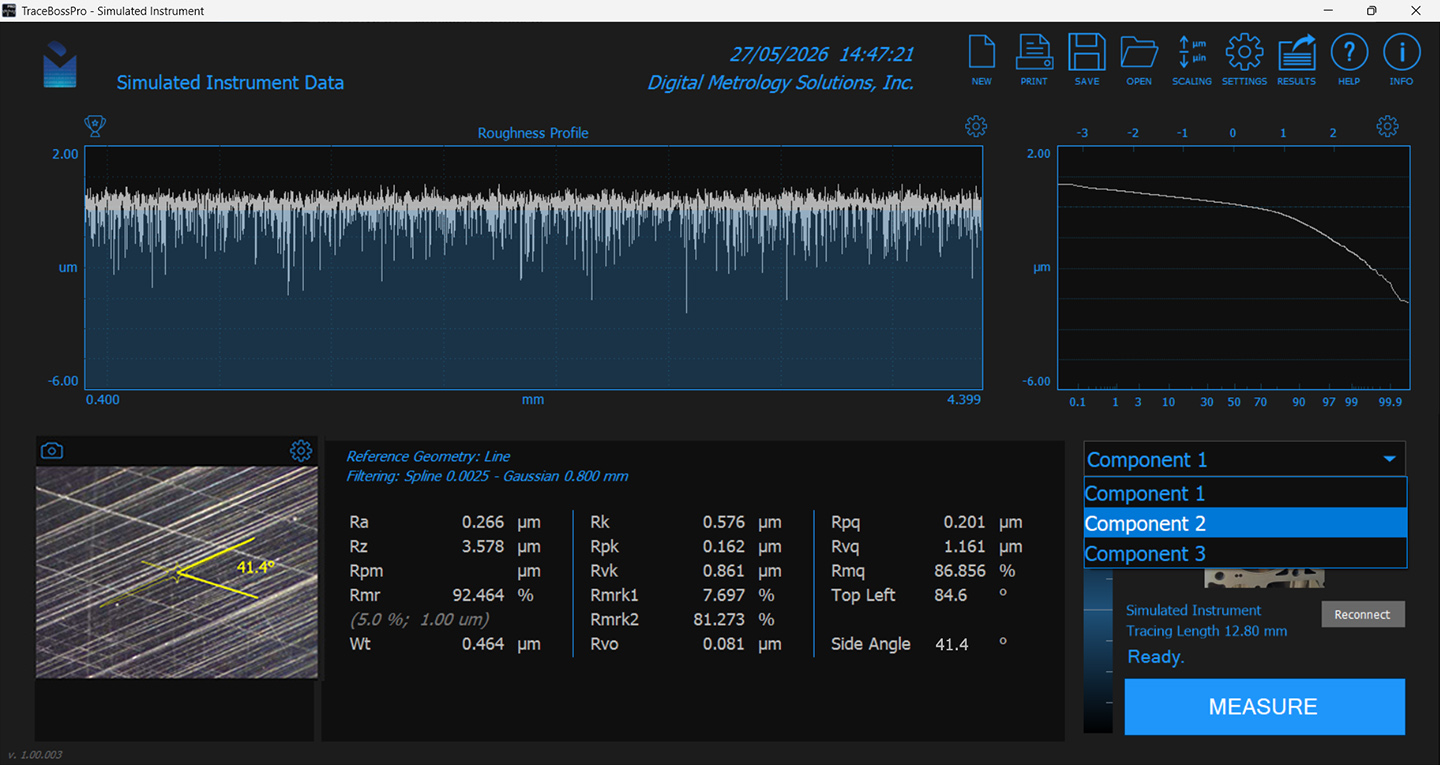Click the date and time display
The height and width of the screenshot is (765, 1440).
[821, 54]
